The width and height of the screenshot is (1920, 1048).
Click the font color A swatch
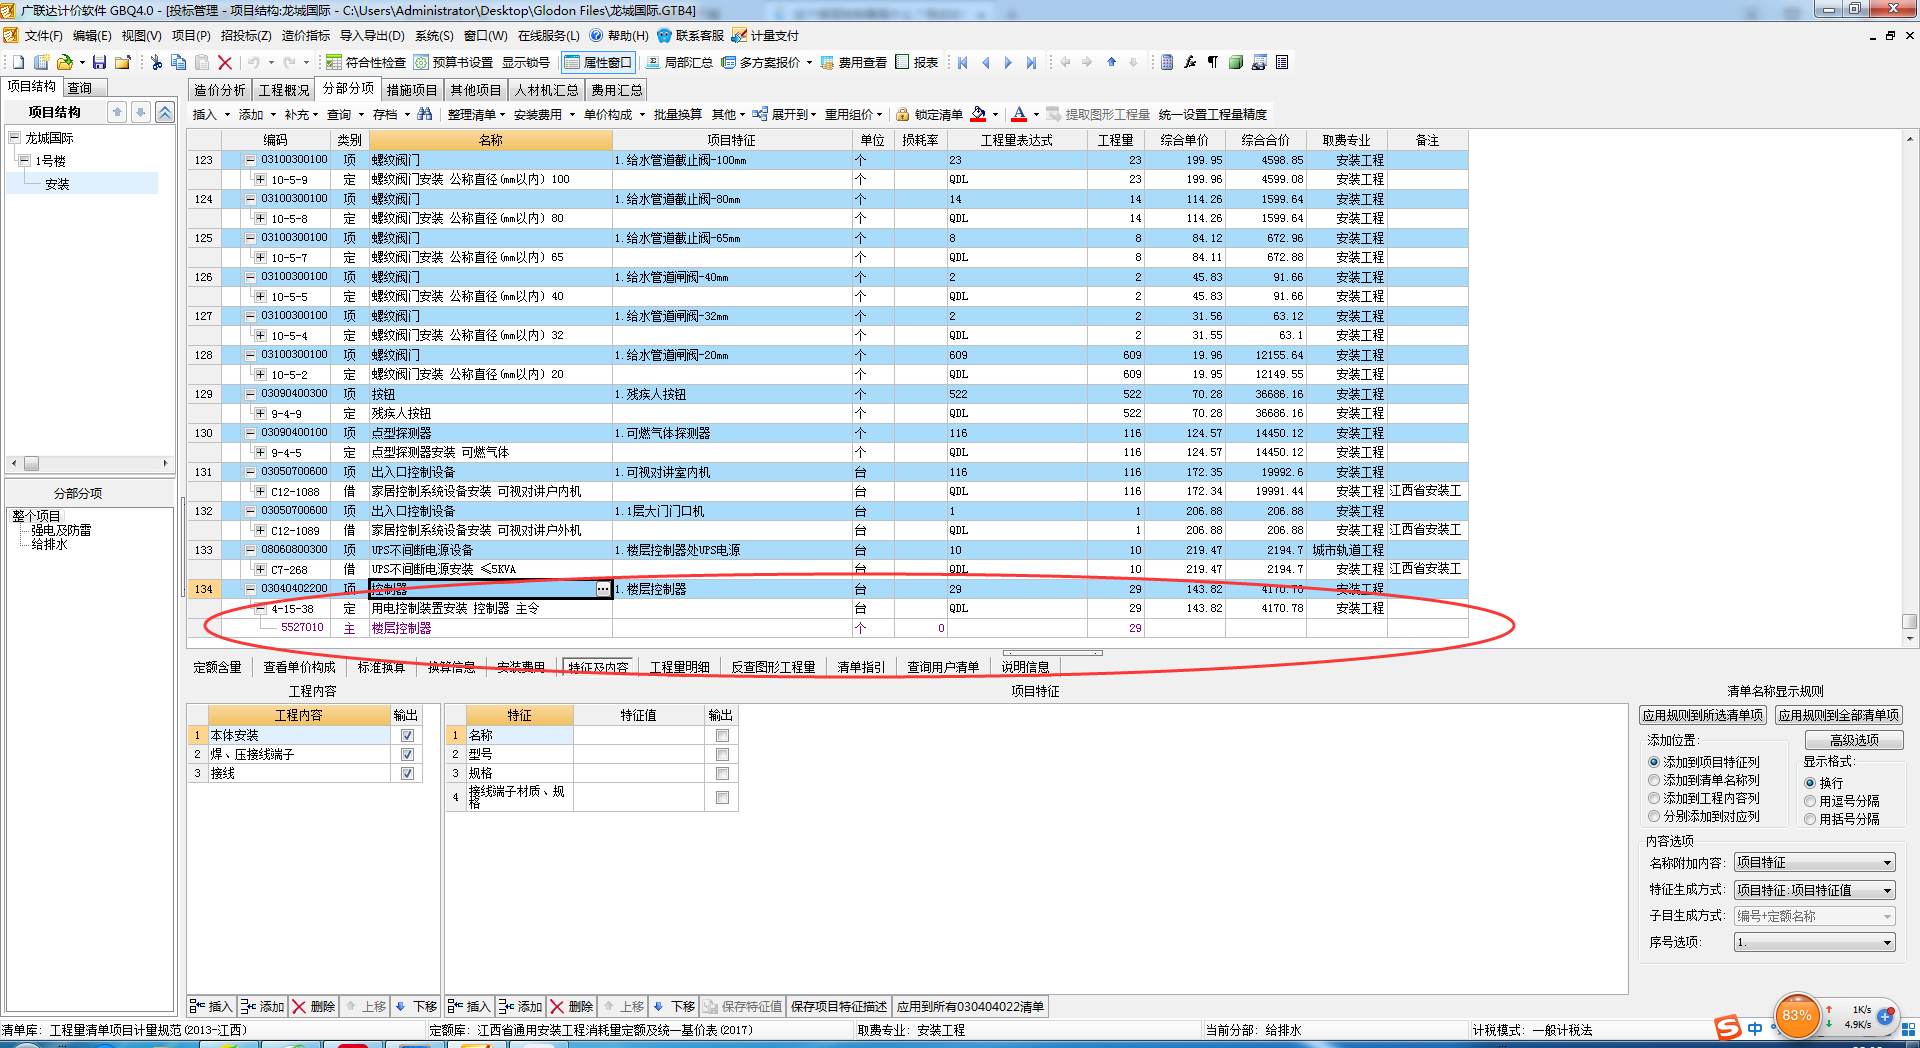tap(1019, 114)
